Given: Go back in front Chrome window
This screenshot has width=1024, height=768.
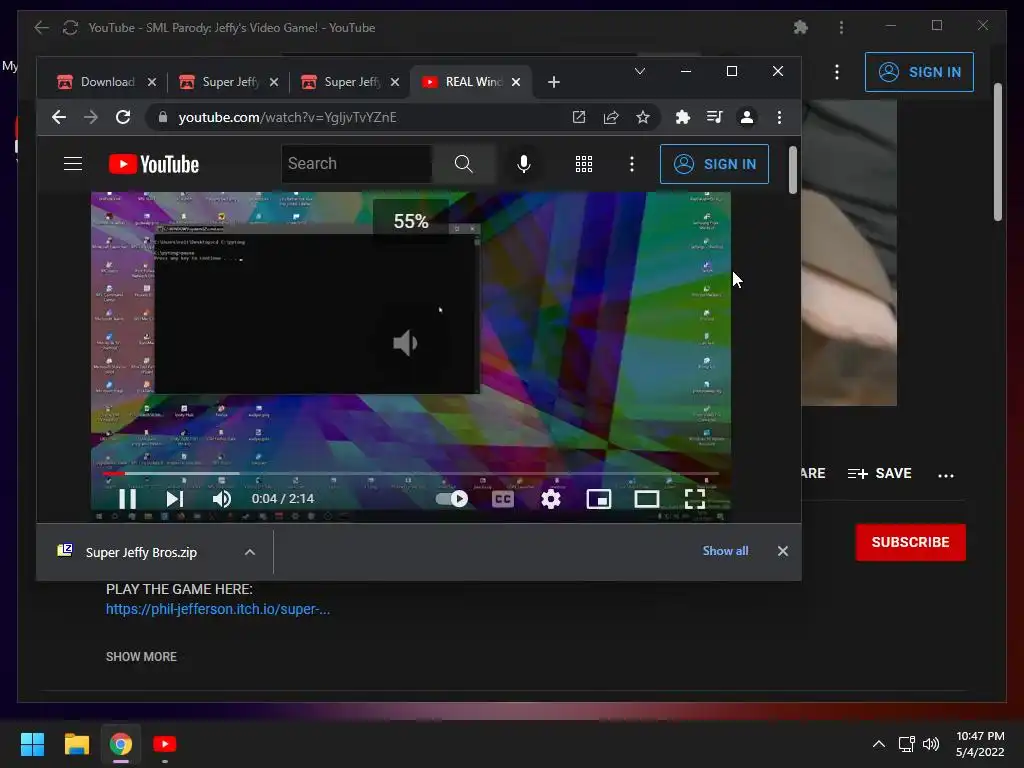Looking at the screenshot, I should coord(59,117).
